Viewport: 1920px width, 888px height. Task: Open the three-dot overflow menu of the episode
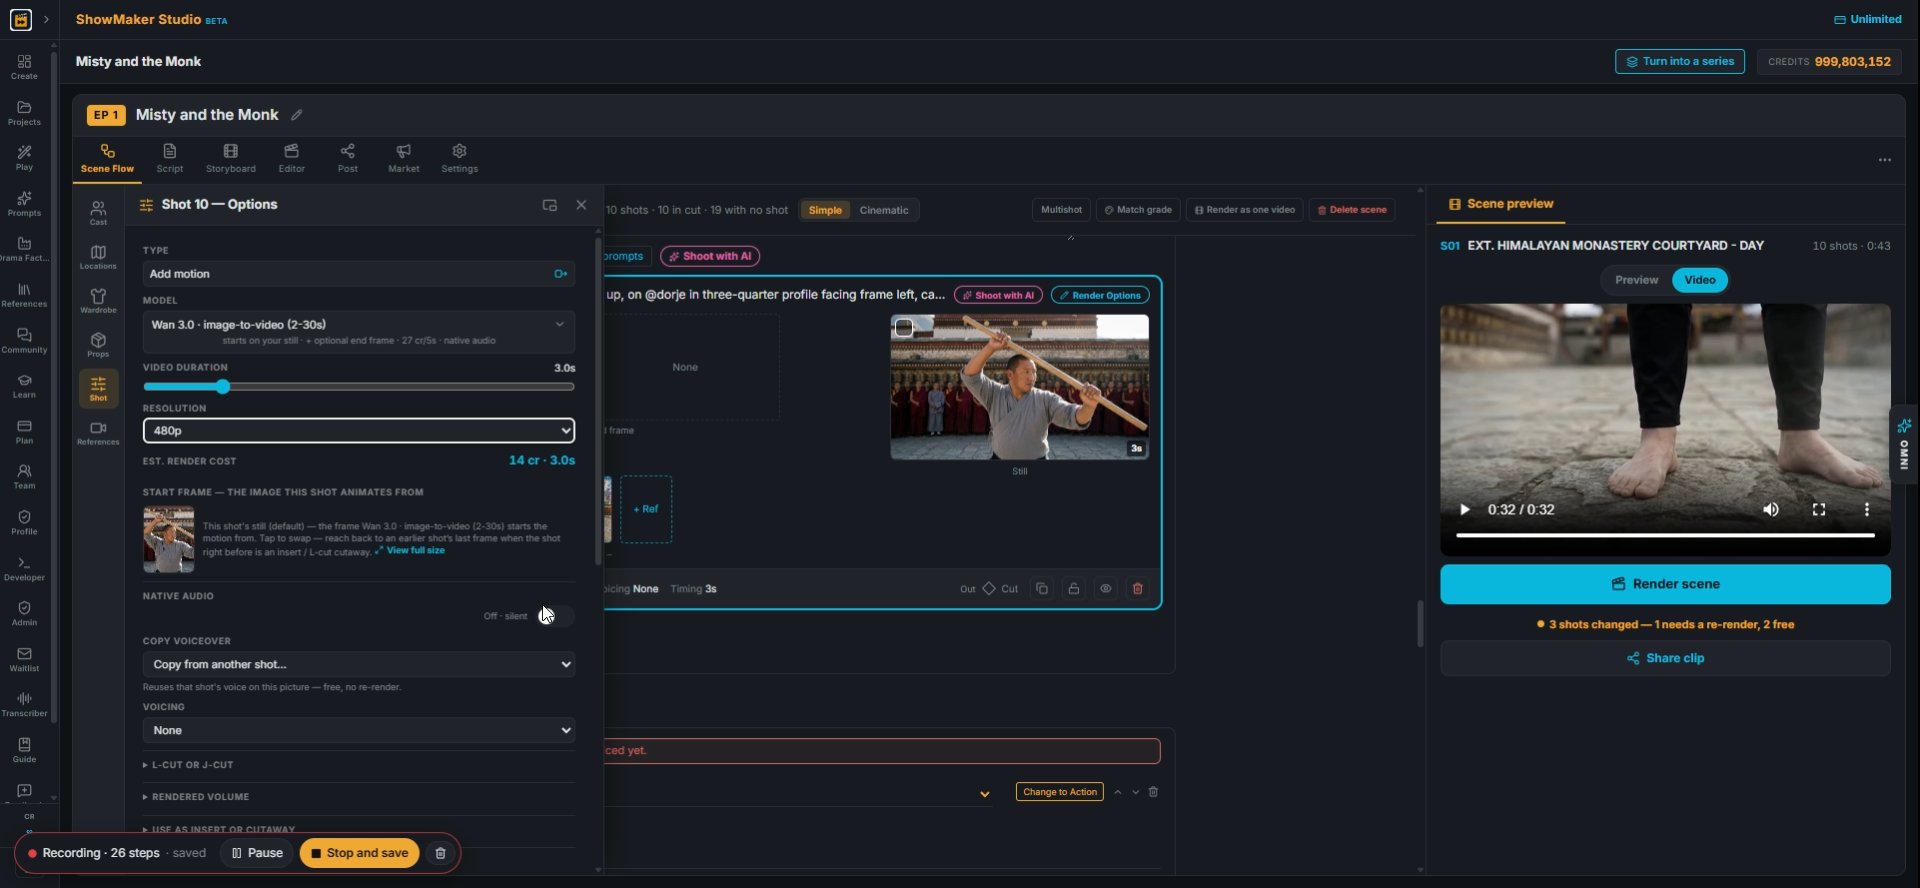pyautogui.click(x=1884, y=160)
